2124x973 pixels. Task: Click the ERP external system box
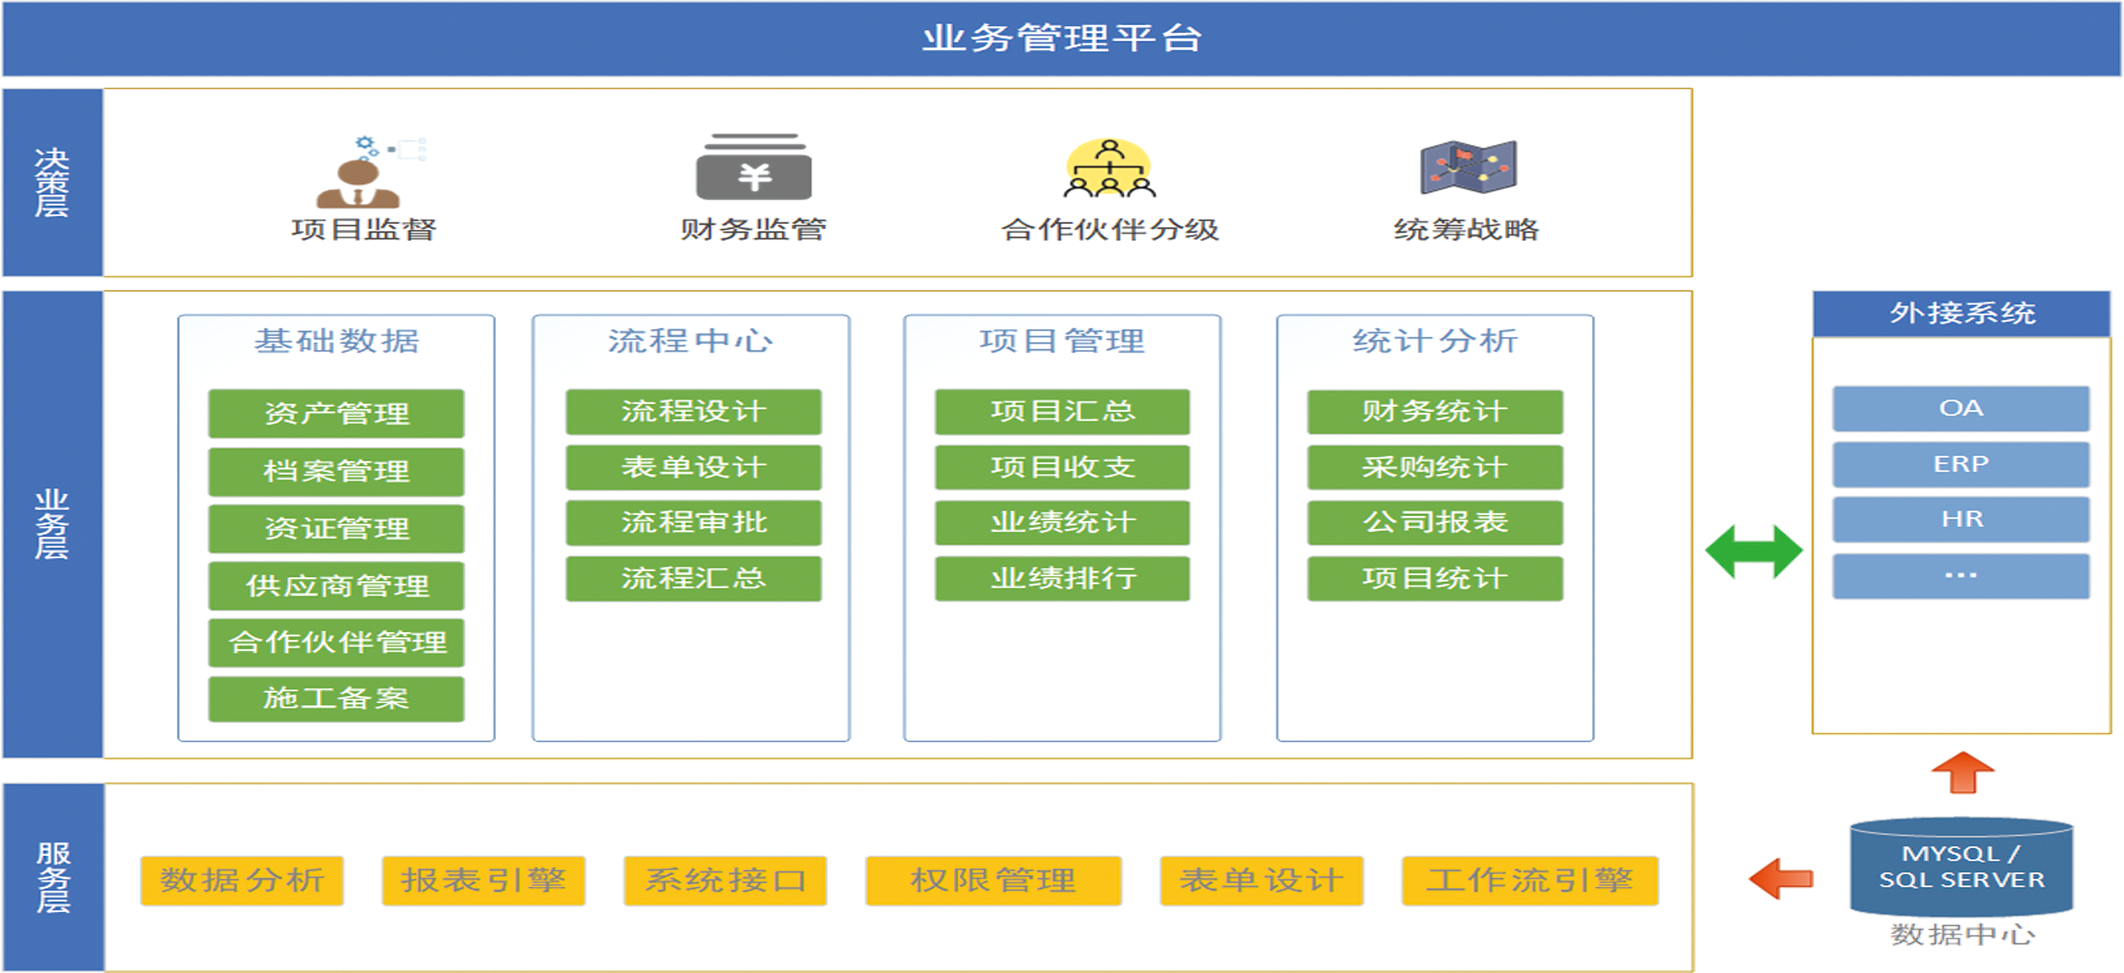pyautogui.click(x=1960, y=464)
